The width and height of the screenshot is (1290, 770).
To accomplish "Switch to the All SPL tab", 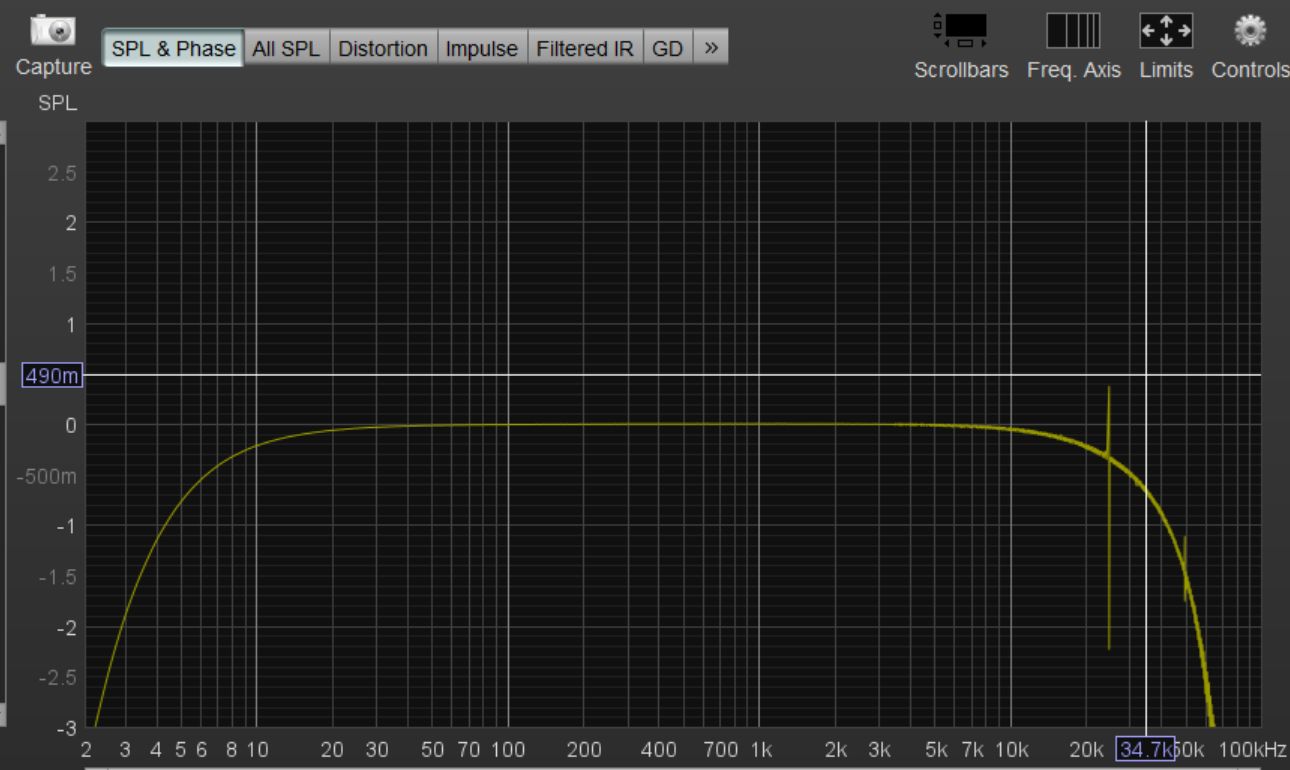I will (x=286, y=48).
